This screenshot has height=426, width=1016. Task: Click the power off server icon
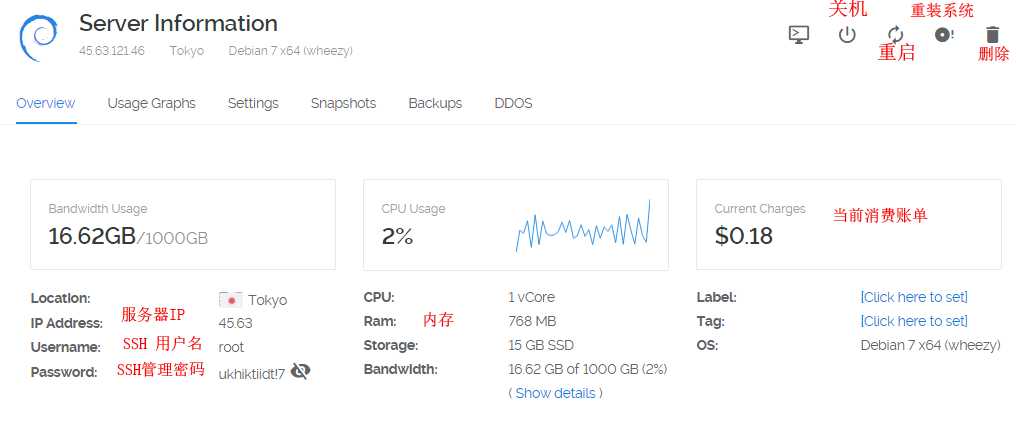[x=847, y=35]
